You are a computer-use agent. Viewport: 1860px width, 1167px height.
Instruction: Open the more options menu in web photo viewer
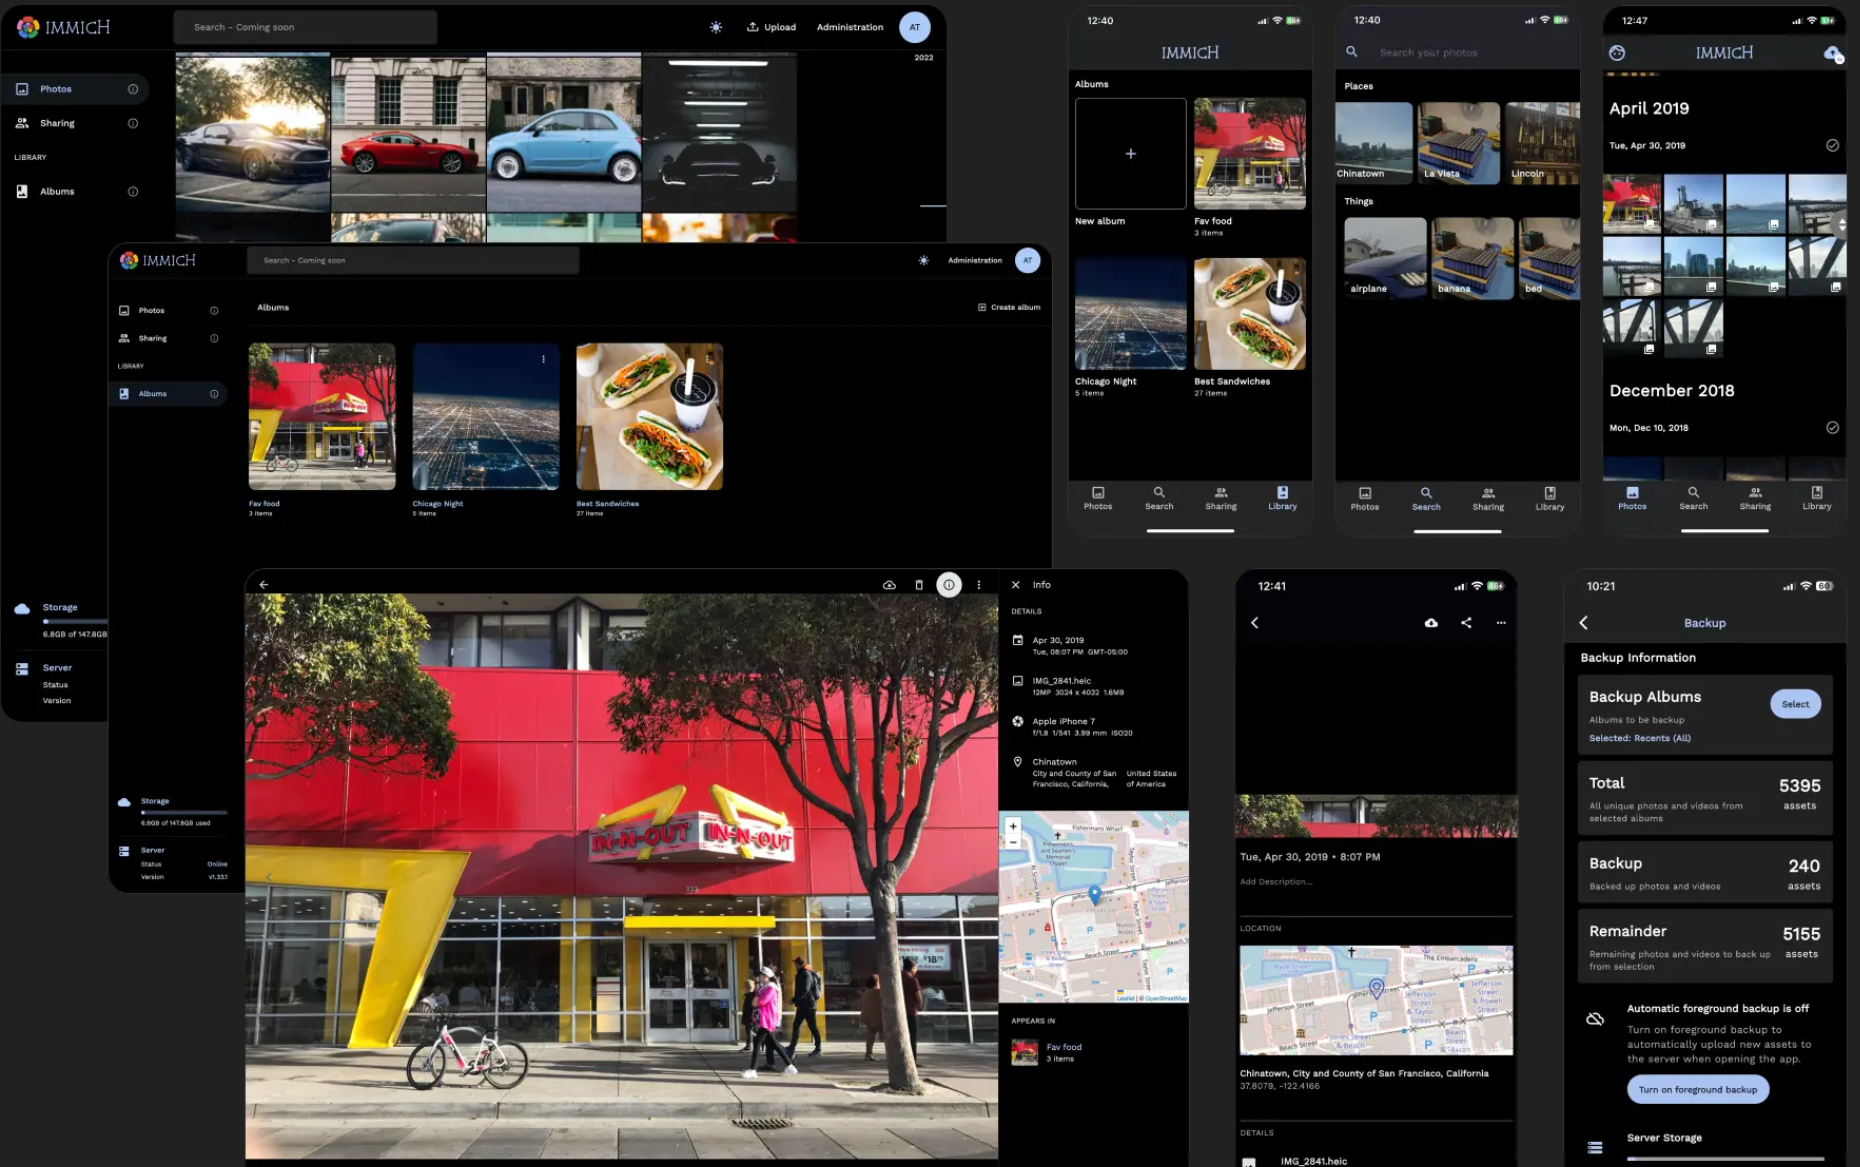978,584
